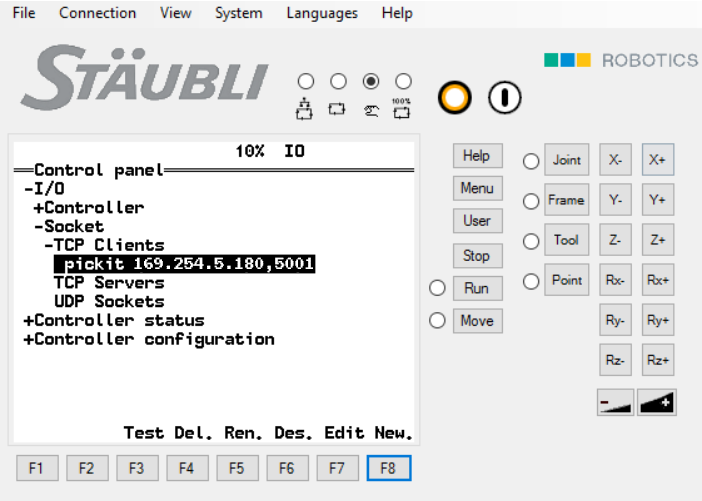Rotate with the Ry+ button
The width and height of the screenshot is (702, 501).
click(658, 320)
